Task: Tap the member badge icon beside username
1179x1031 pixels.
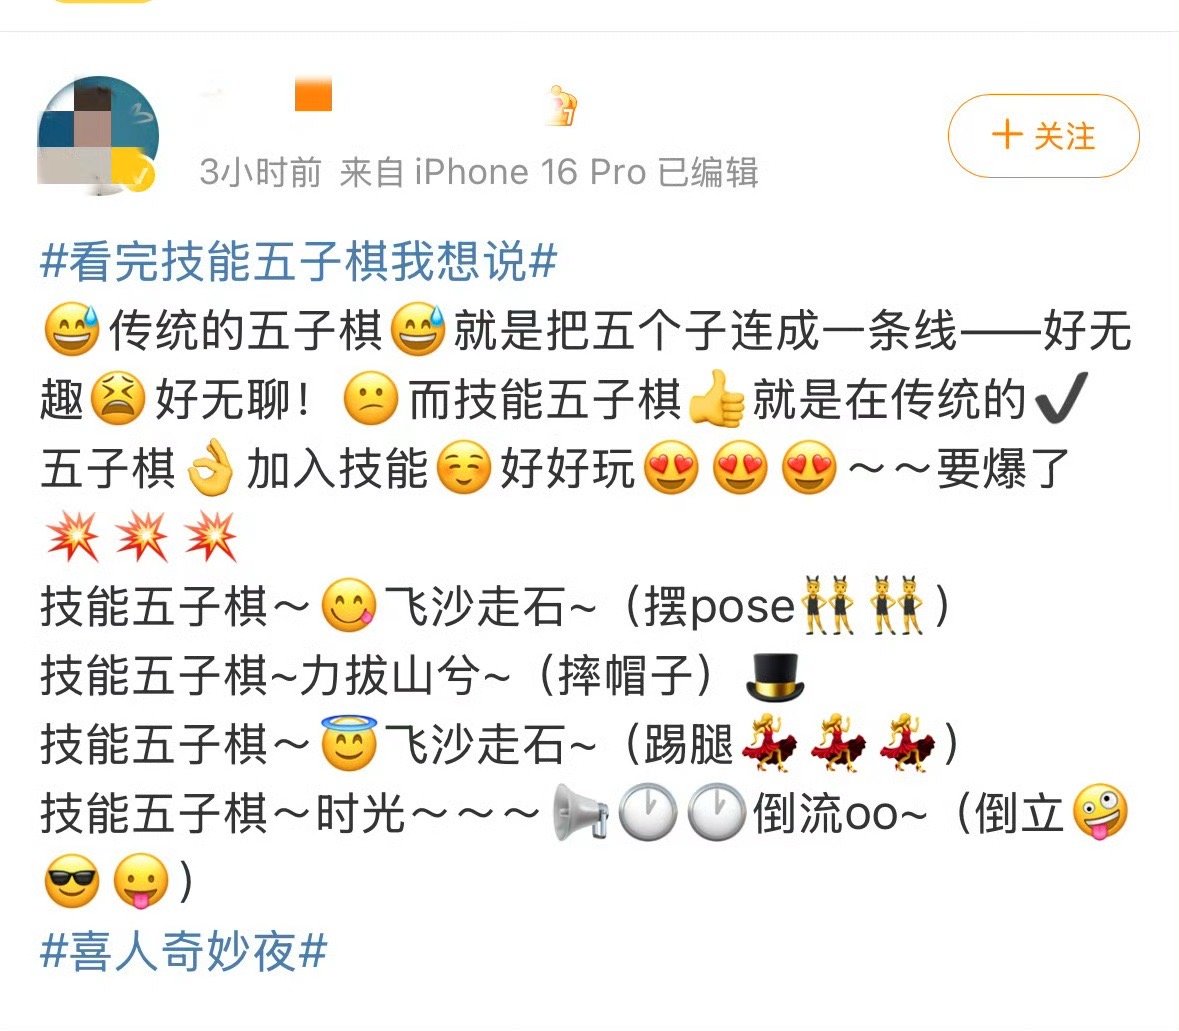Action: pos(562,105)
